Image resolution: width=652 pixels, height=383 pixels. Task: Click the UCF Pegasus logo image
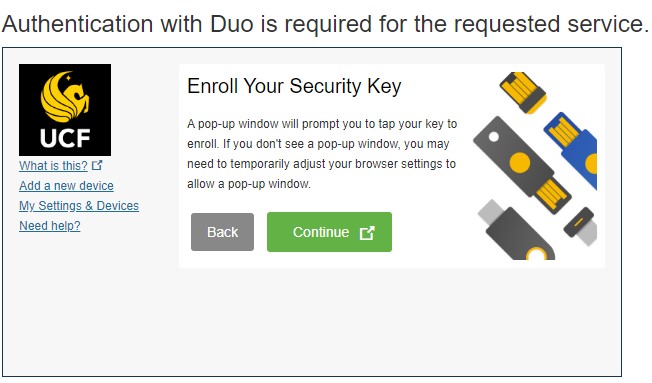tap(65, 110)
